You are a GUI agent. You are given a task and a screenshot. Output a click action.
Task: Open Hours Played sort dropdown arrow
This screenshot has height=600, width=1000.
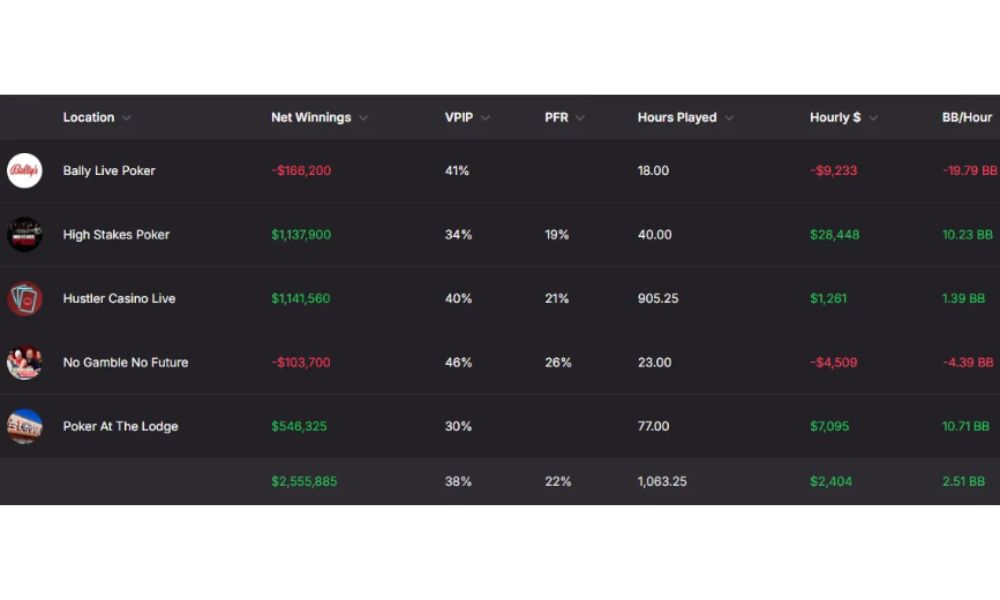tap(730, 118)
